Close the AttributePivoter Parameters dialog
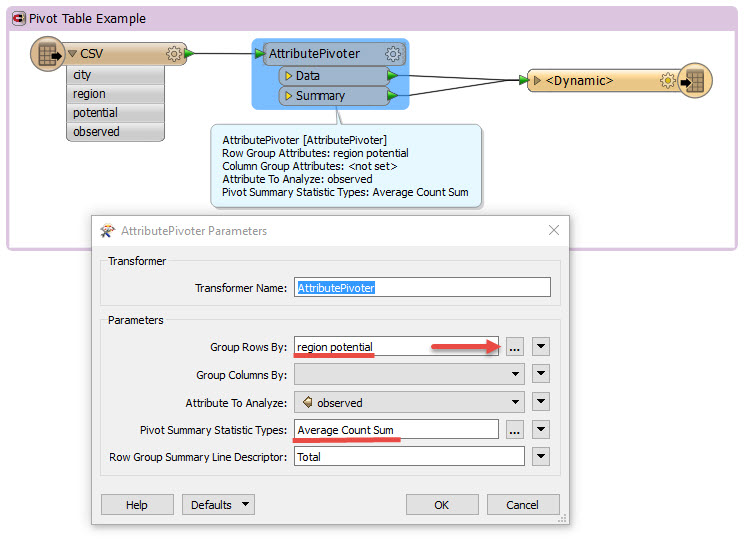This screenshot has width=744, height=544. tap(554, 230)
